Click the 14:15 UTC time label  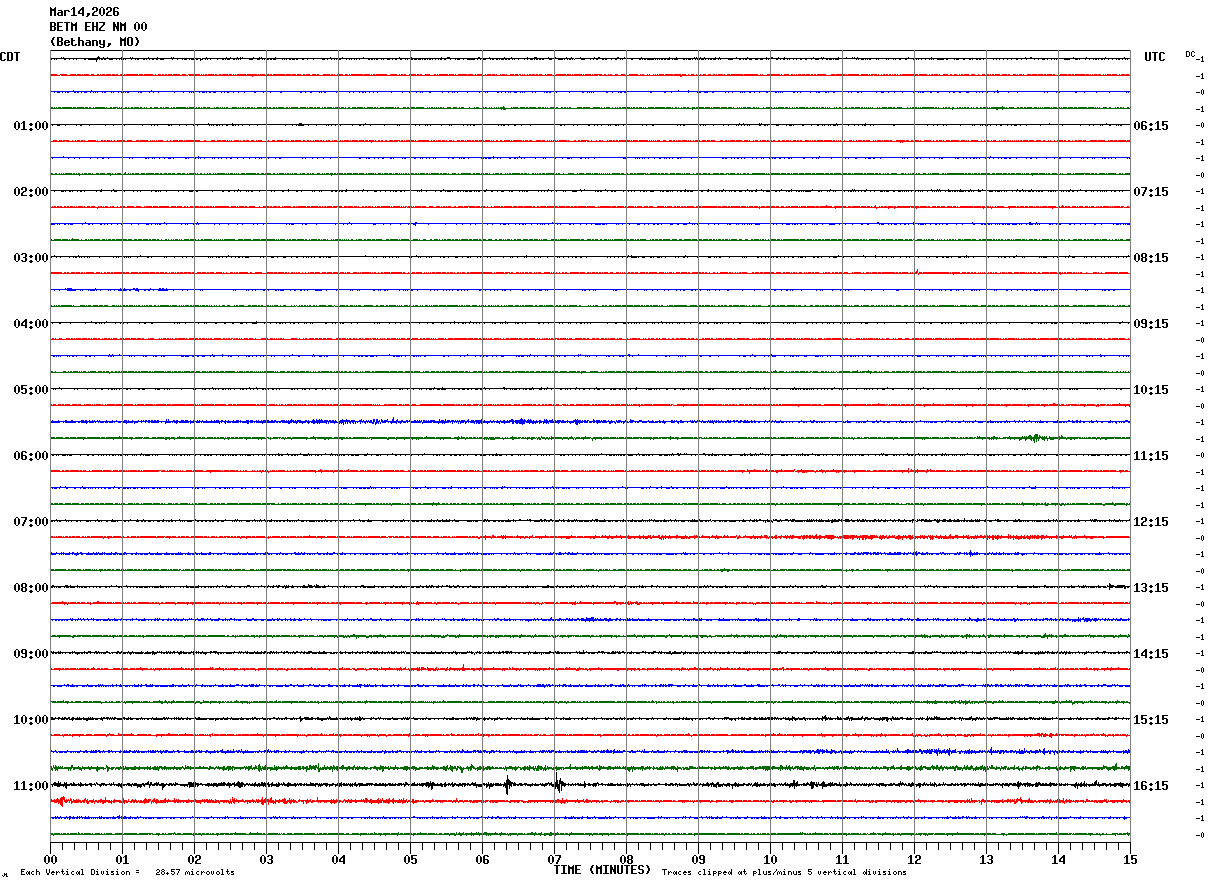tap(1150, 654)
